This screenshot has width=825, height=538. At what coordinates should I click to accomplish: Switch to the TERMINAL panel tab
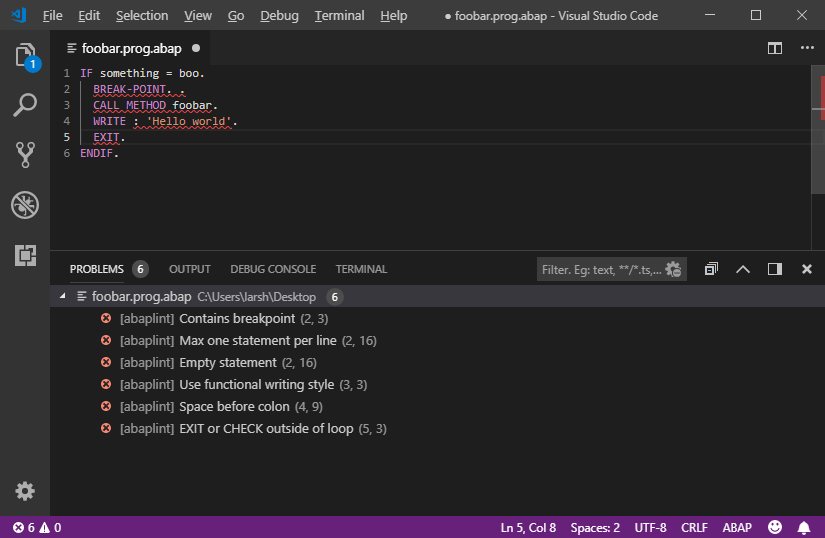[x=361, y=269]
